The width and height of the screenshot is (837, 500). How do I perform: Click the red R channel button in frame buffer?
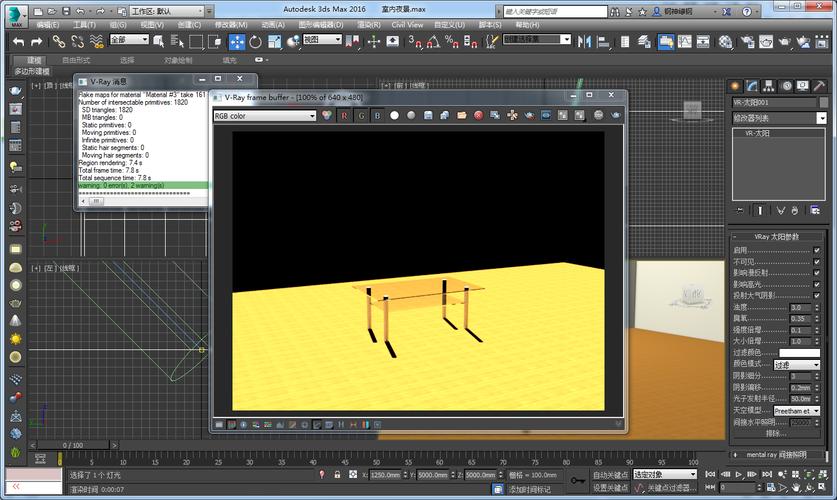345,115
